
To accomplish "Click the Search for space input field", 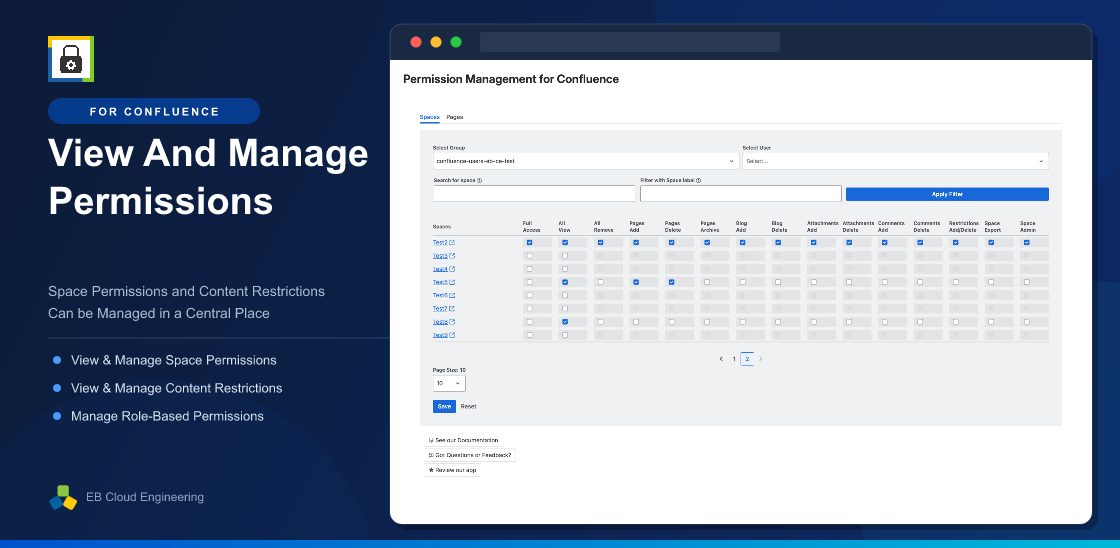I will (x=534, y=194).
